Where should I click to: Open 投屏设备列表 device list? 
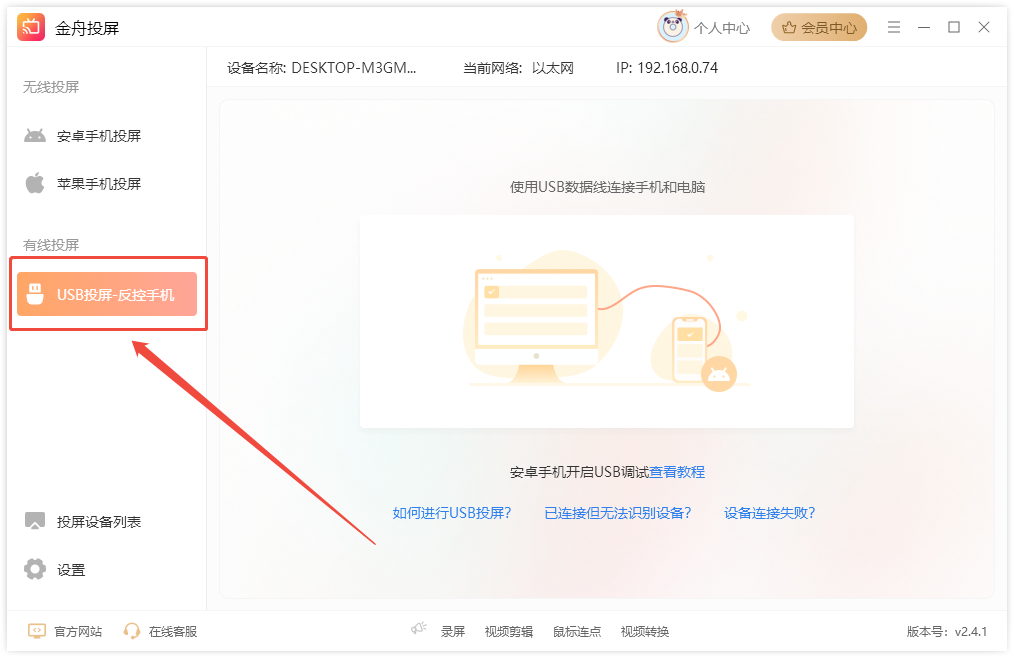pos(99,522)
